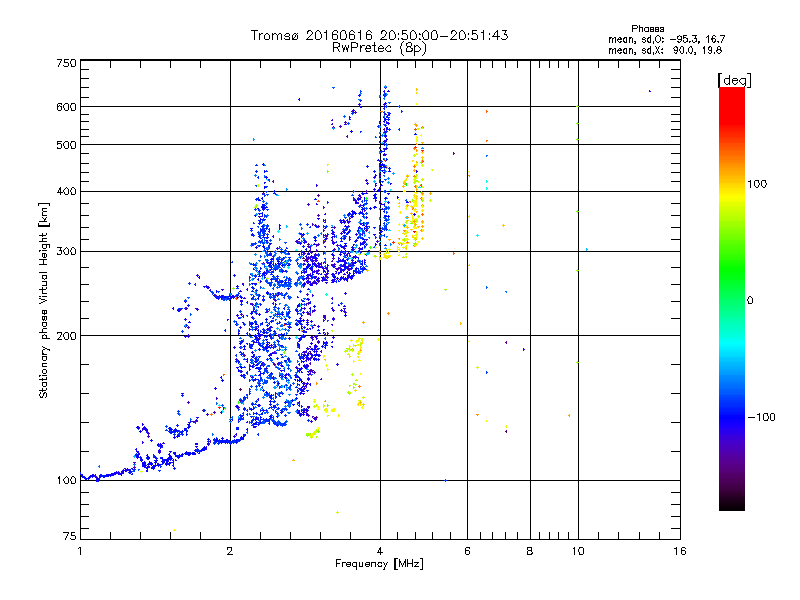Viewport: 800px width, 600px height.
Task: Click the plot title 'Tromsø 20160616 20:50:00-20:51:43'
Action: pyautogui.click(x=379, y=35)
